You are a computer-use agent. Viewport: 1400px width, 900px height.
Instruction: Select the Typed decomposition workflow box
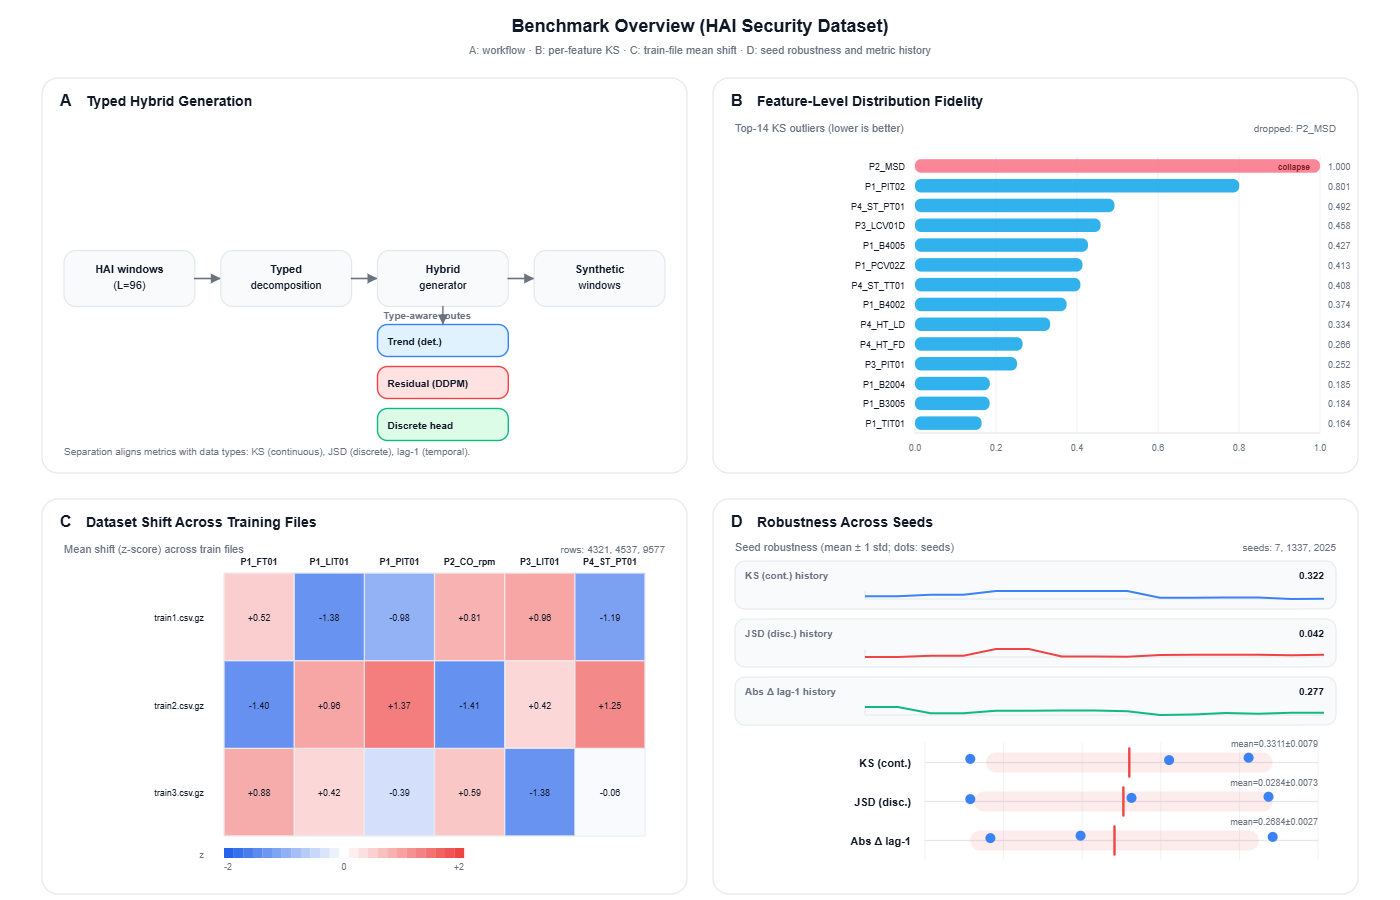pyautogui.click(x=286, y=278)
